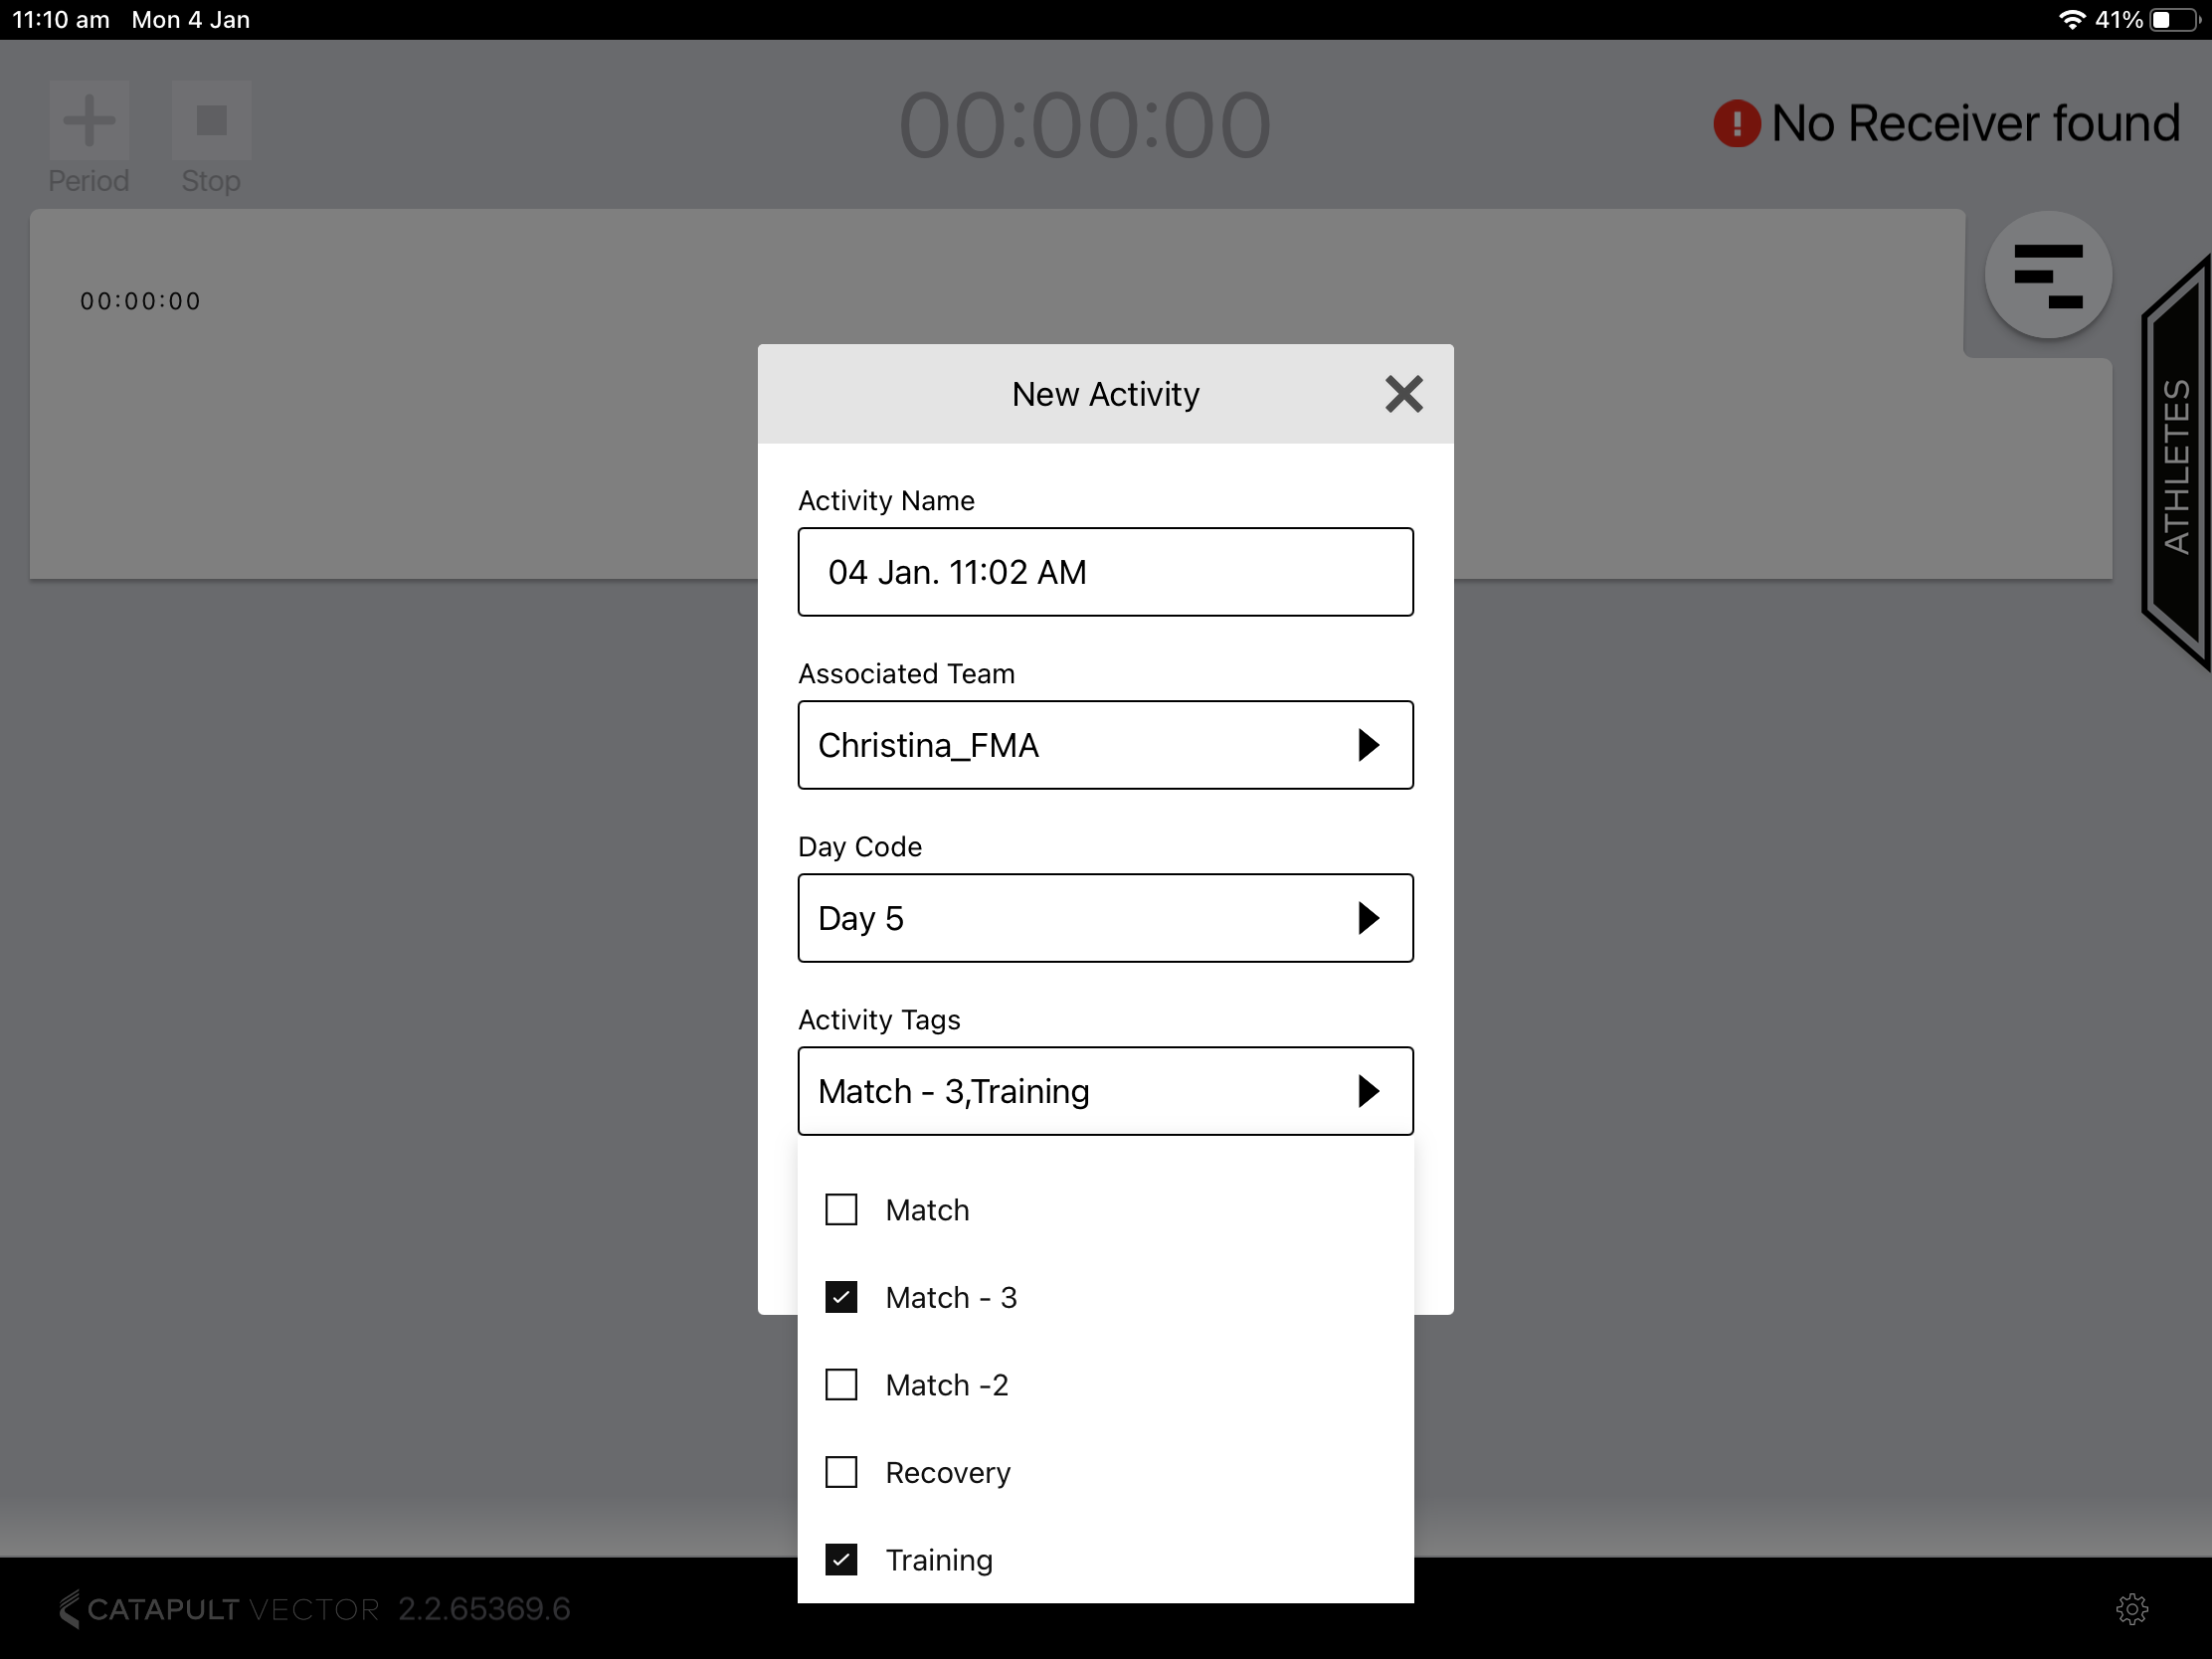
Task: Tap the red No Receiver warning icon
Action: pos(1736,124)
